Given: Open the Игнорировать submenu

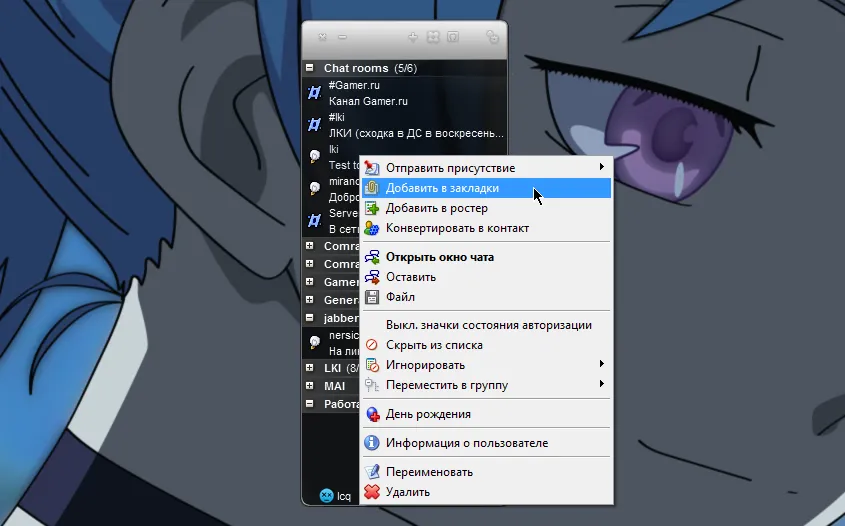Looking at the screenshot, I should tap(486, 365).
